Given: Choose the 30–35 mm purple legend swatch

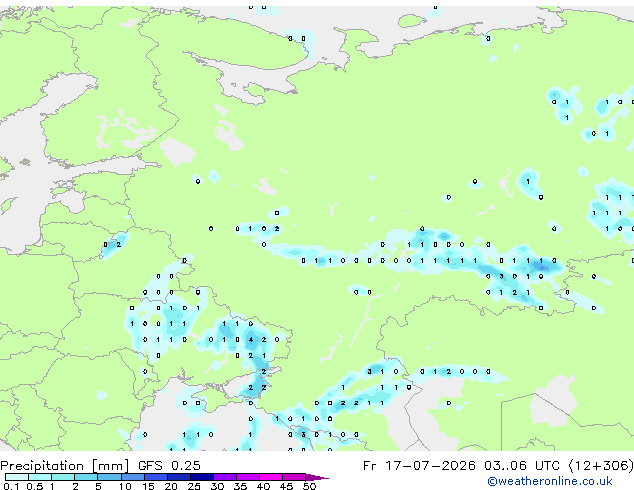Looking at the screenshot, I should [225, 477].
